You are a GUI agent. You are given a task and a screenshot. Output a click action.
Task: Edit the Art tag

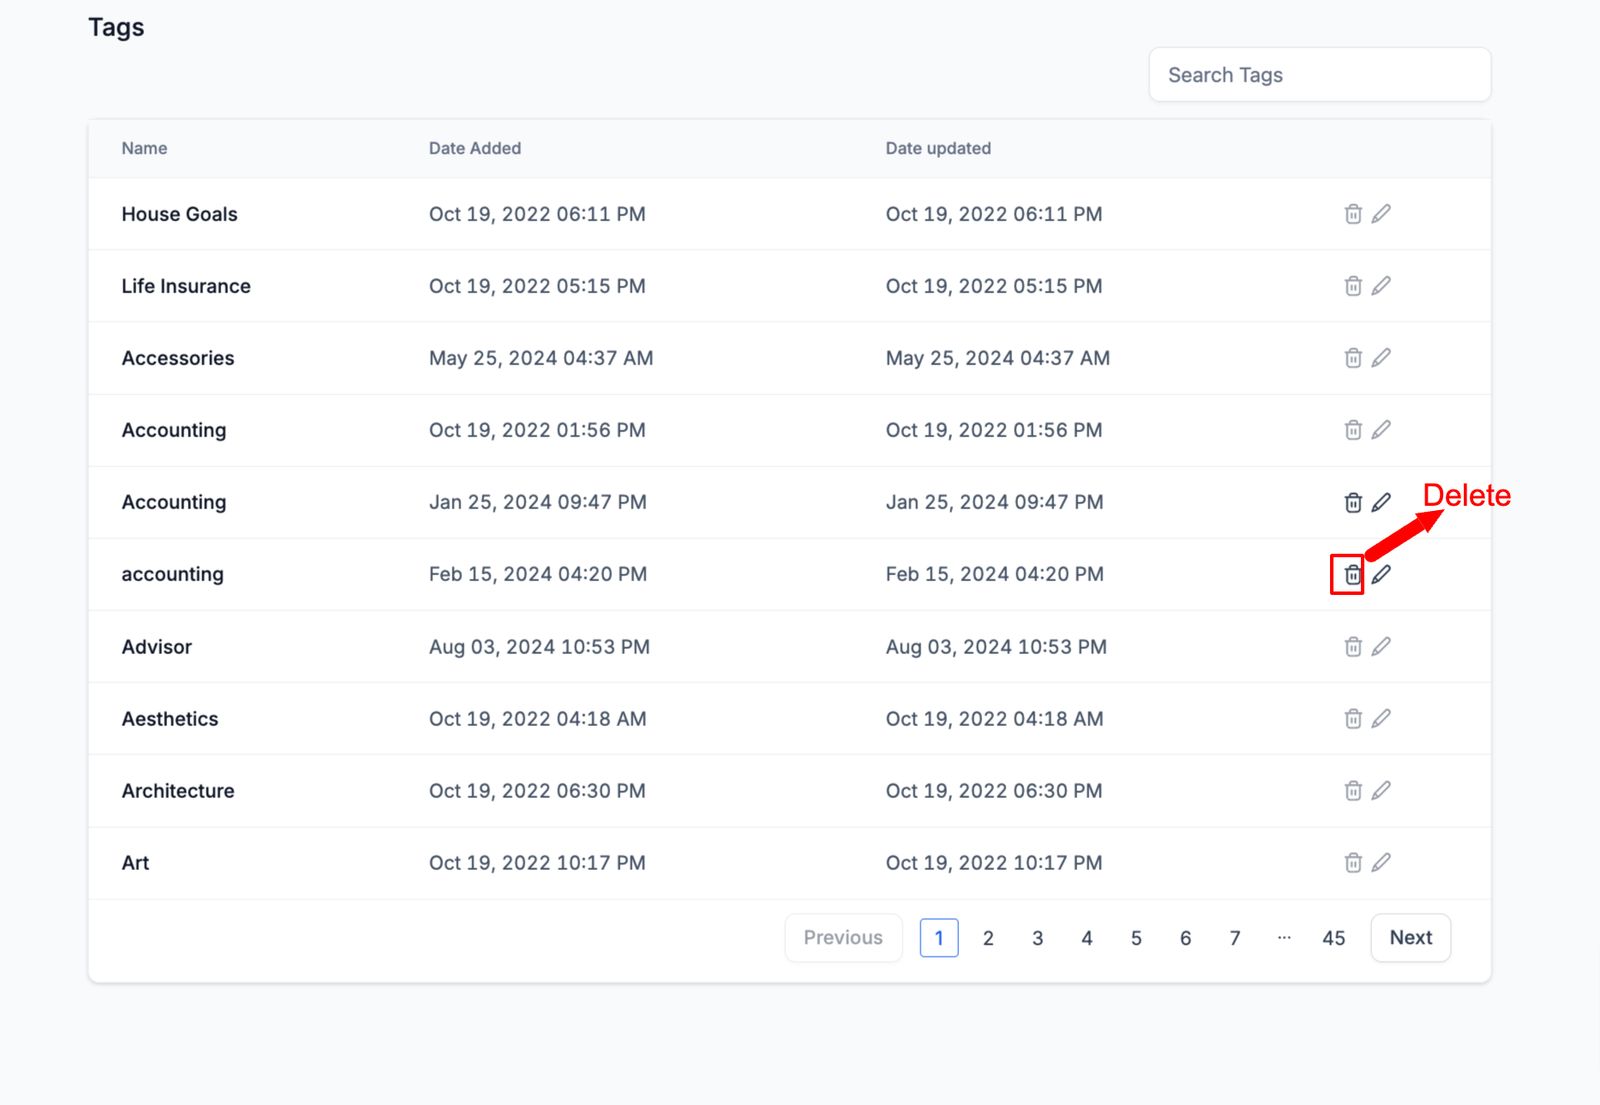pyautogui.click(x=1381, y=863)
